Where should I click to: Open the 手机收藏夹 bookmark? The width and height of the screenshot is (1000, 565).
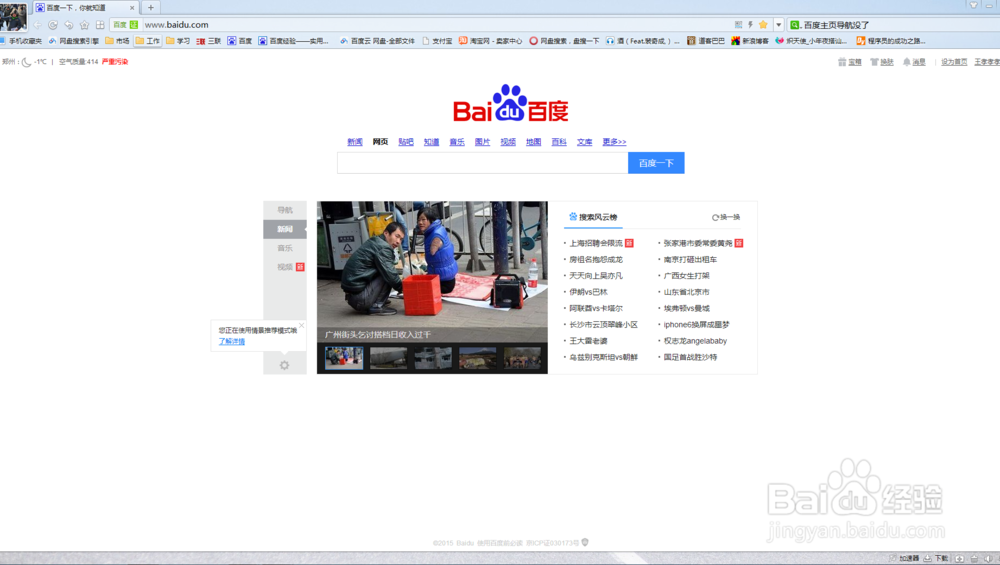pyautogui.click(x=20, y=41)
